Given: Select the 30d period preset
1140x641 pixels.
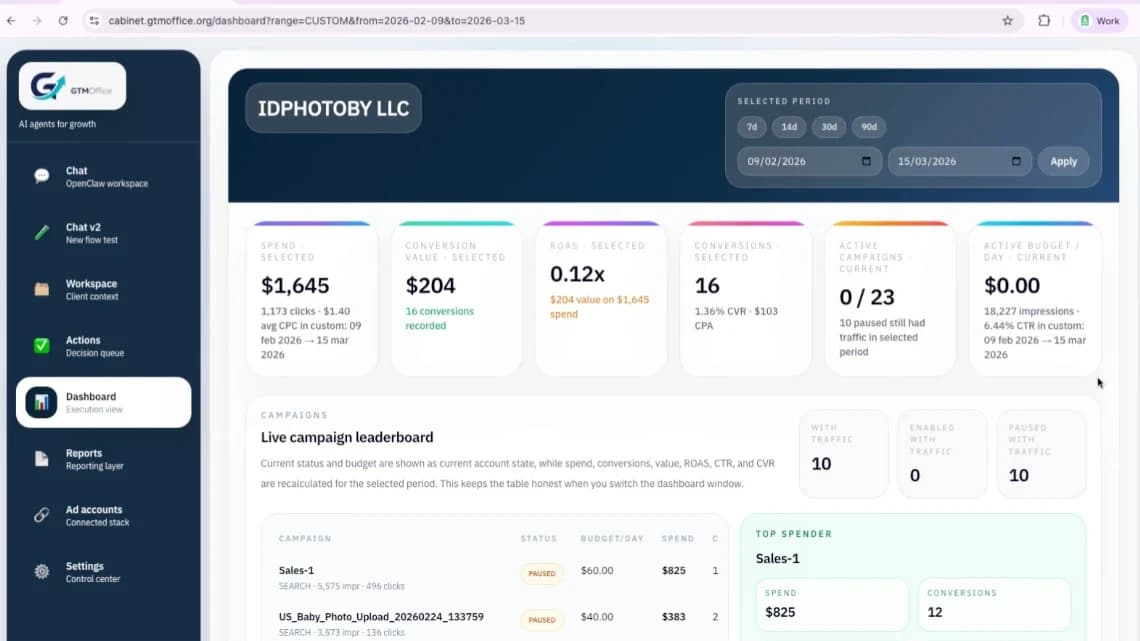Looking at the screenshot, I should point(829,126).
